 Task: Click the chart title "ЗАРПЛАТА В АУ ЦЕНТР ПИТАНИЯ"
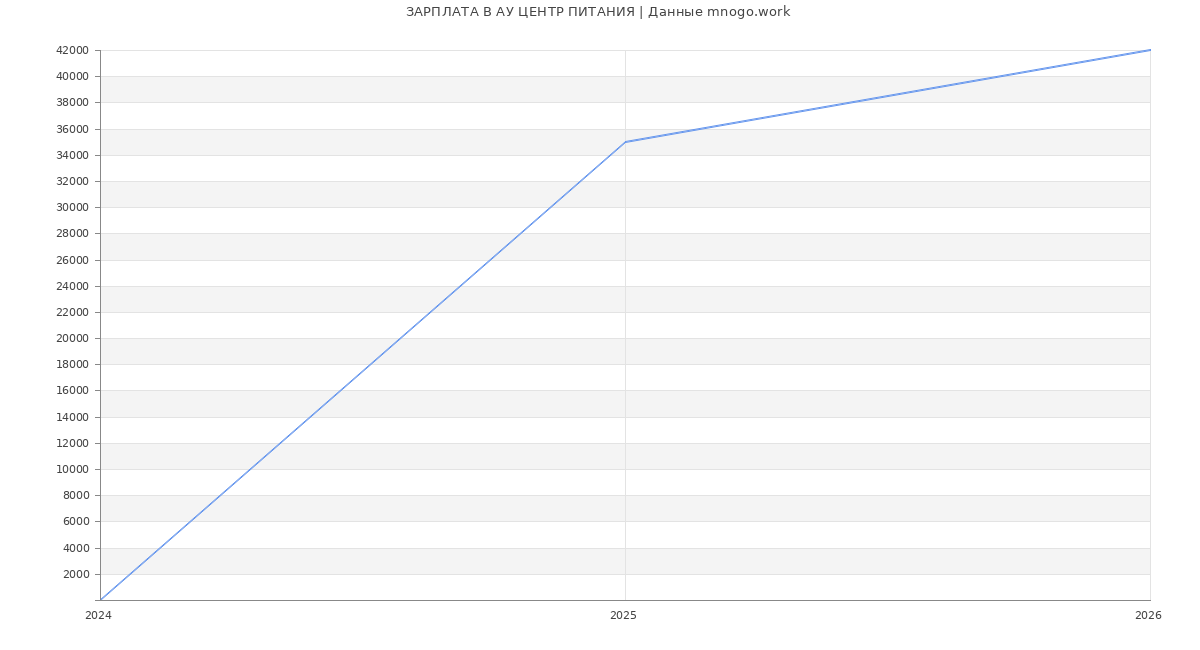(x=520, y=12)
